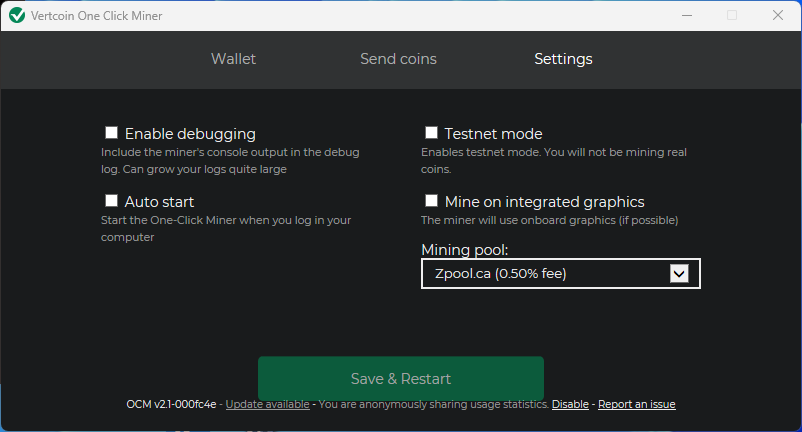Check Mine on integrated graphics
This screenshot has height=432, width=802.
tap(431, 200)
